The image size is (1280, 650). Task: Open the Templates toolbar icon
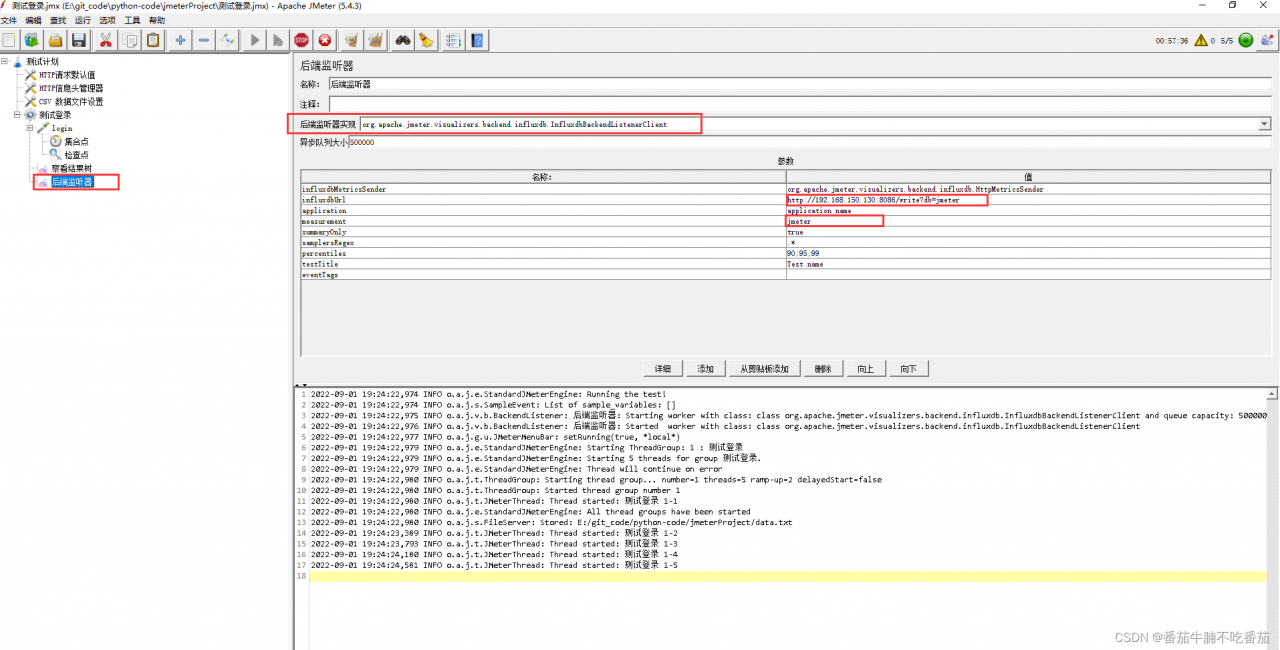(32, 40)
